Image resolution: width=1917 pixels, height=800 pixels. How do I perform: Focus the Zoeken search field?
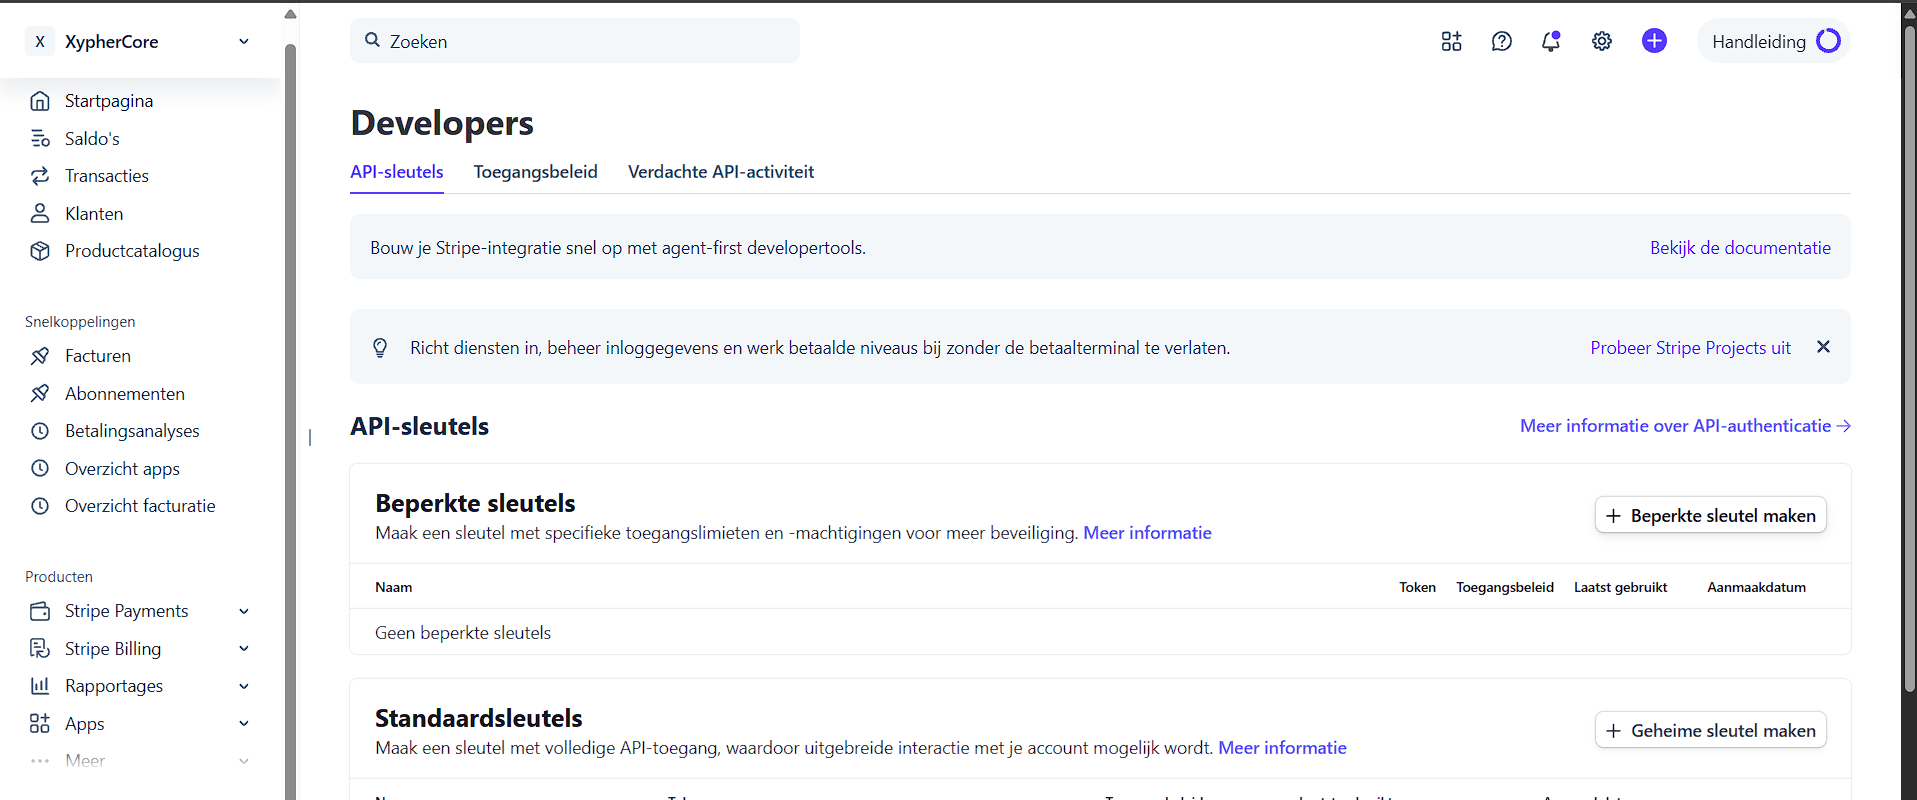[575, 41]
